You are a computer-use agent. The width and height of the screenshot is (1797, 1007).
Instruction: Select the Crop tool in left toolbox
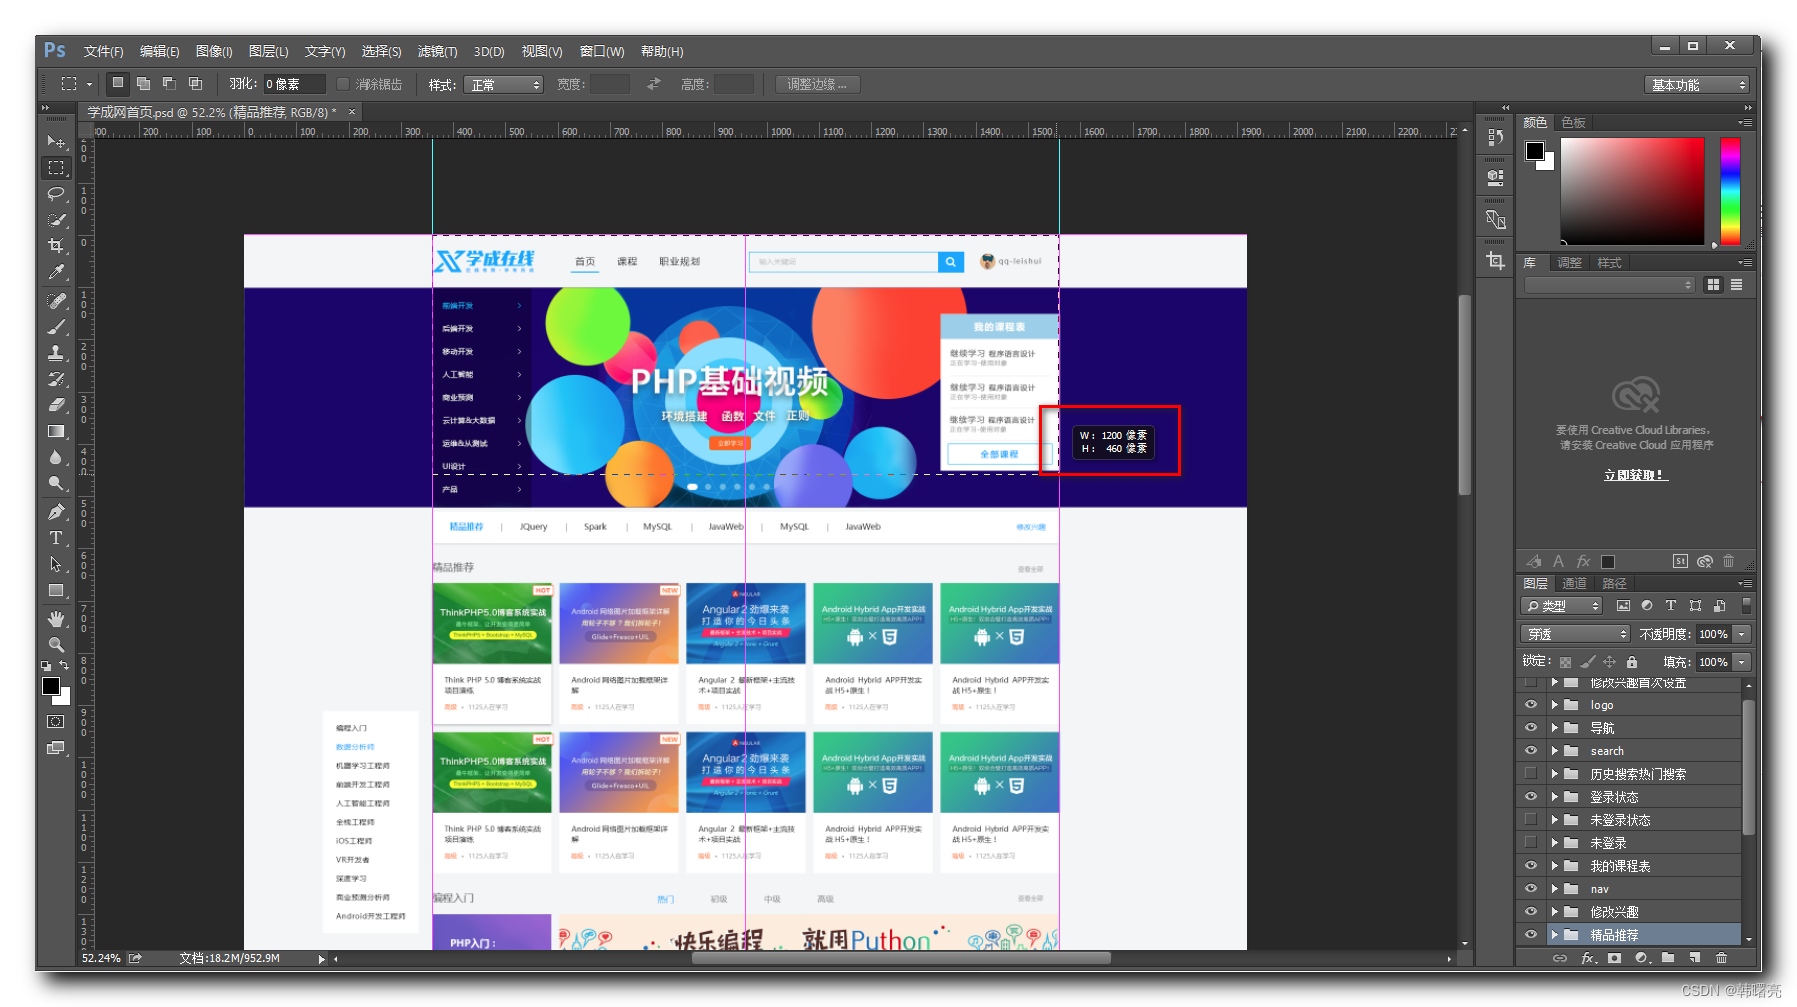[x=56, y=246]
